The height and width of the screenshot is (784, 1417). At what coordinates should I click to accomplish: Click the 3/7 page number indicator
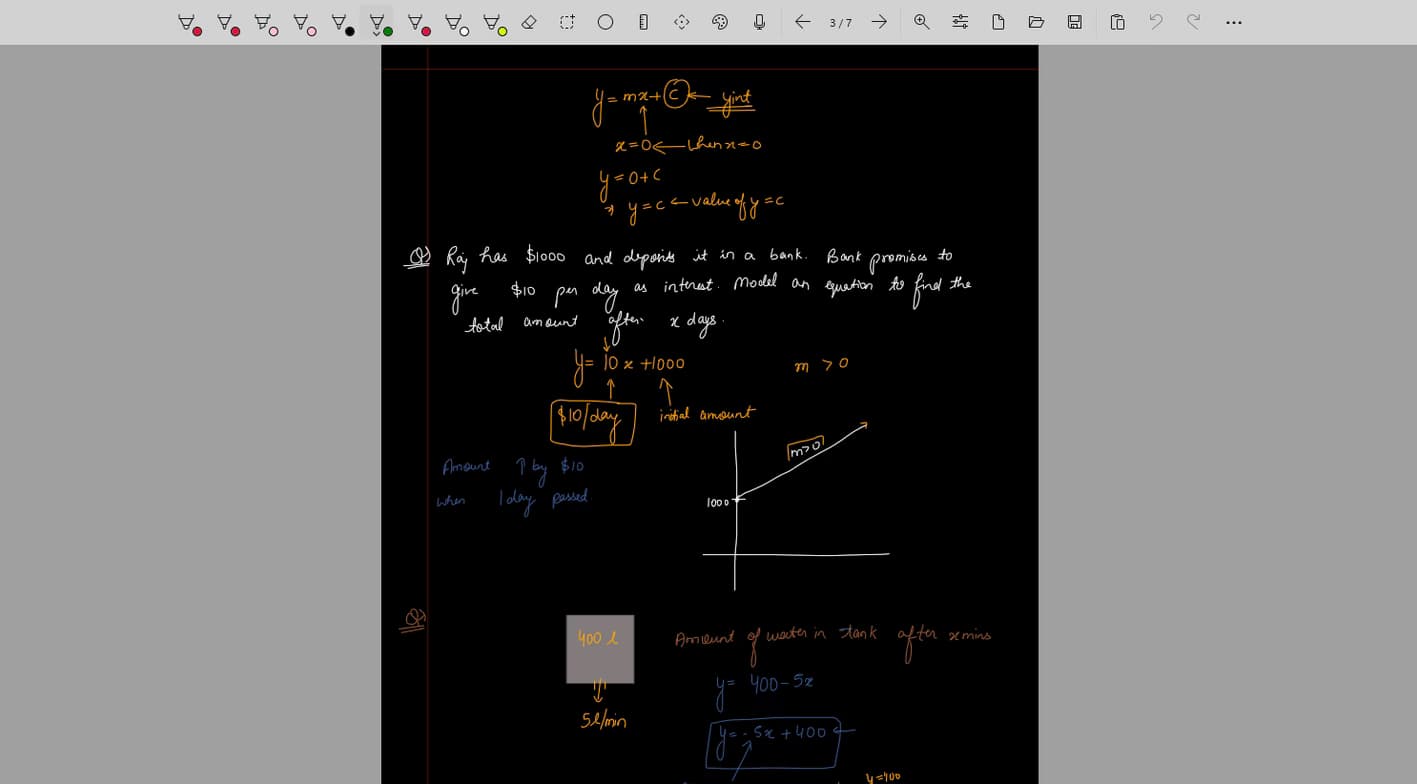click(x=840, y=22)
